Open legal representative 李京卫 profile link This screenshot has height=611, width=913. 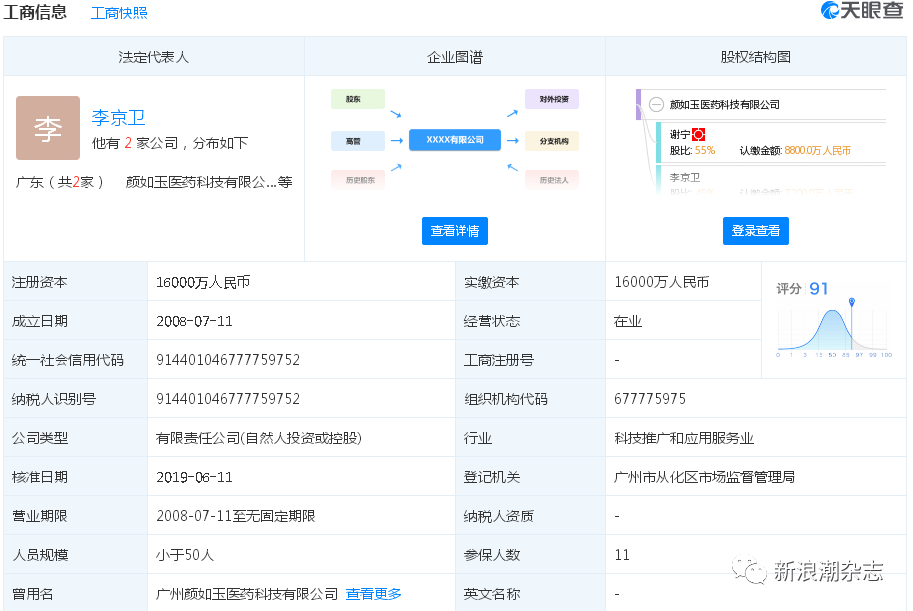pyautogui.click(x=118, y=118)
